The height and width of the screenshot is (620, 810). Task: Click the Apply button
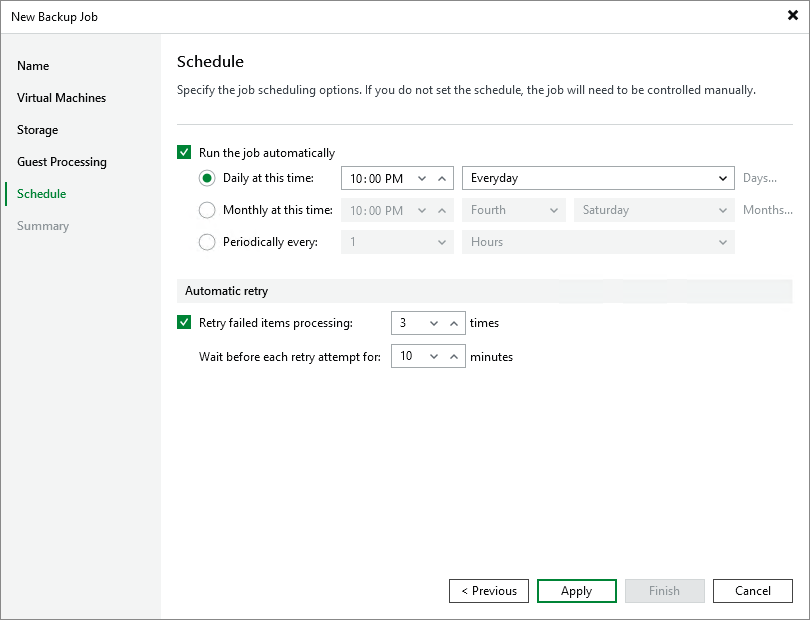[576, 591]
